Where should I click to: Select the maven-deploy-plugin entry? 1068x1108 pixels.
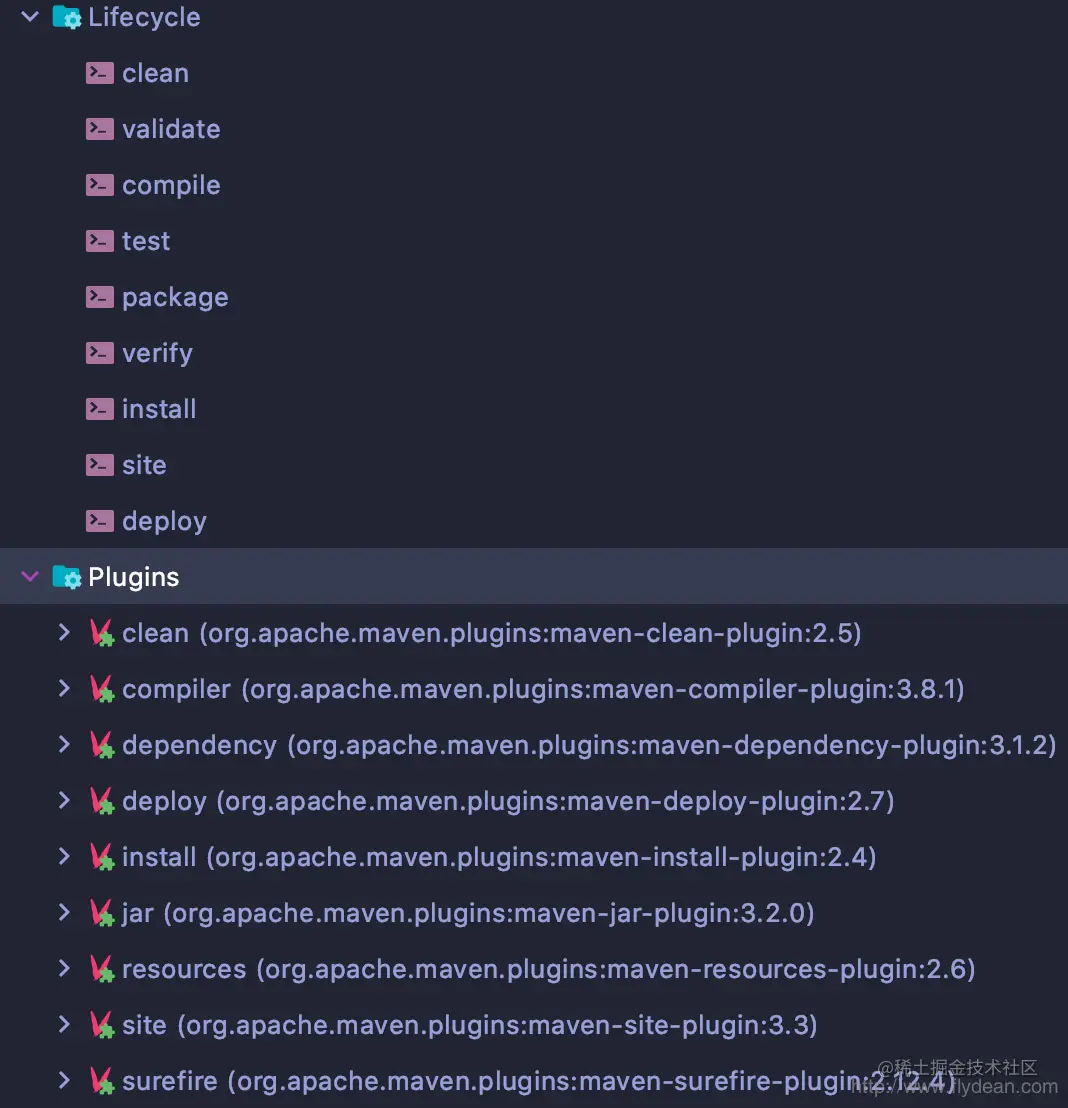(507, 801)
